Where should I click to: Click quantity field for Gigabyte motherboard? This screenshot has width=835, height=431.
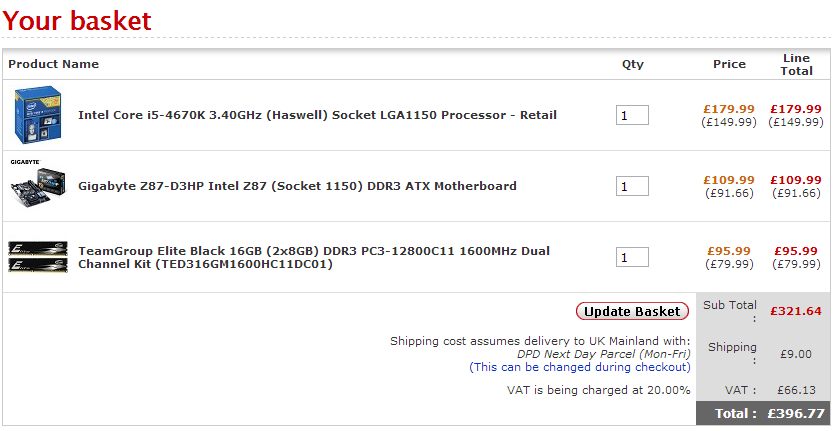(632, 186)
